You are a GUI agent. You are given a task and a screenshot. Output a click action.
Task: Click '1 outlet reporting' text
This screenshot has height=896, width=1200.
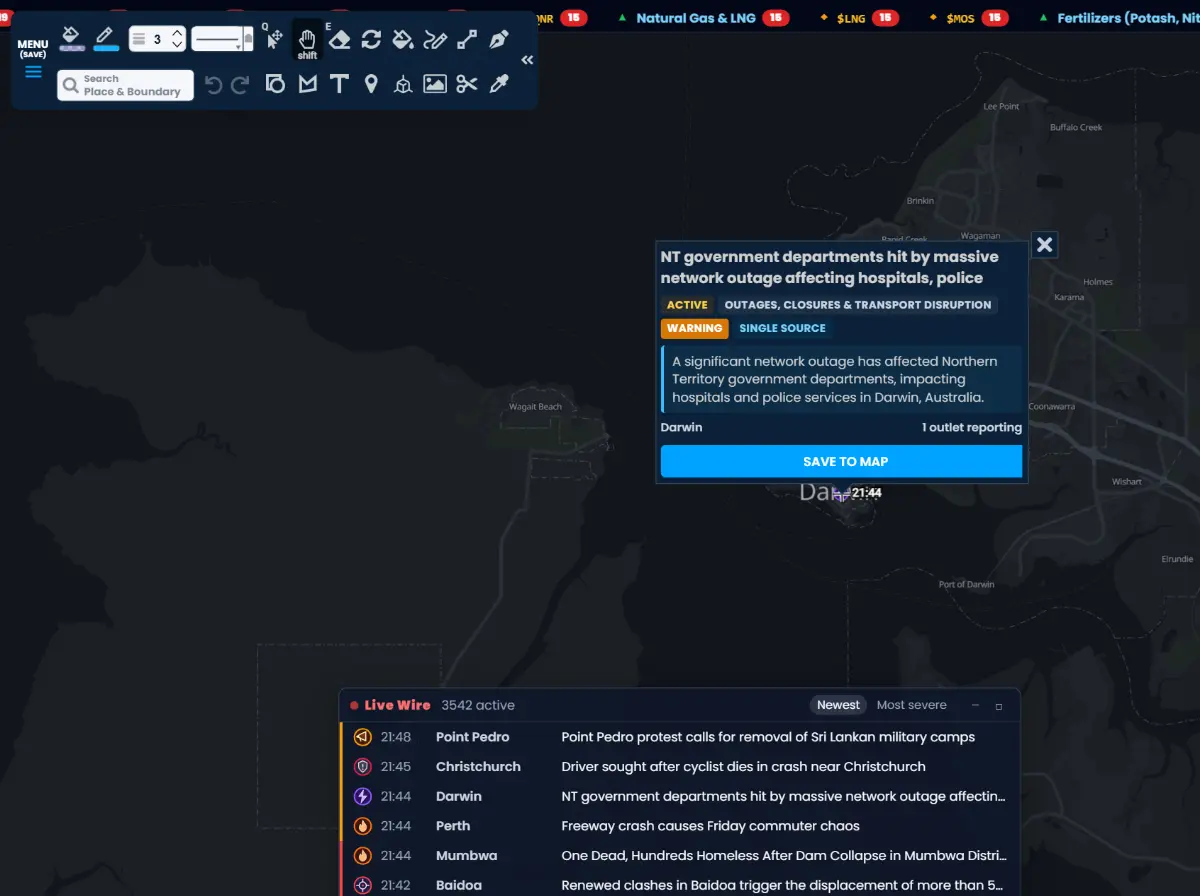pos(972,428)
